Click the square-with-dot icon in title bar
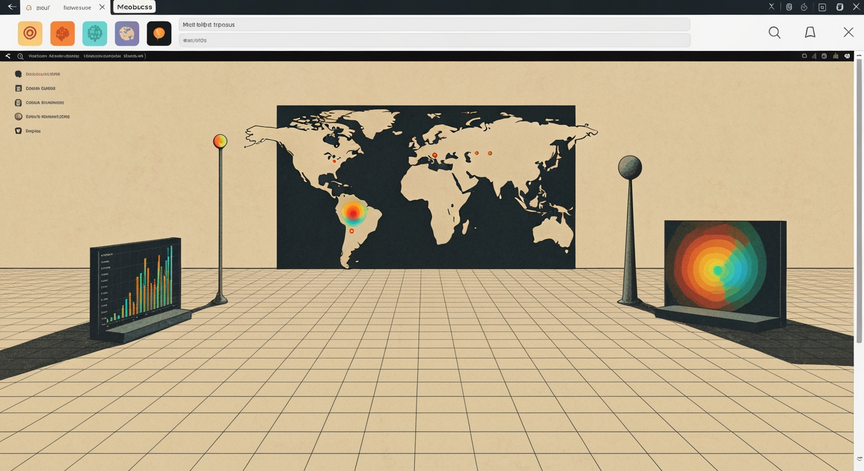This screenshot has height=471, width=864. (822, 7)
